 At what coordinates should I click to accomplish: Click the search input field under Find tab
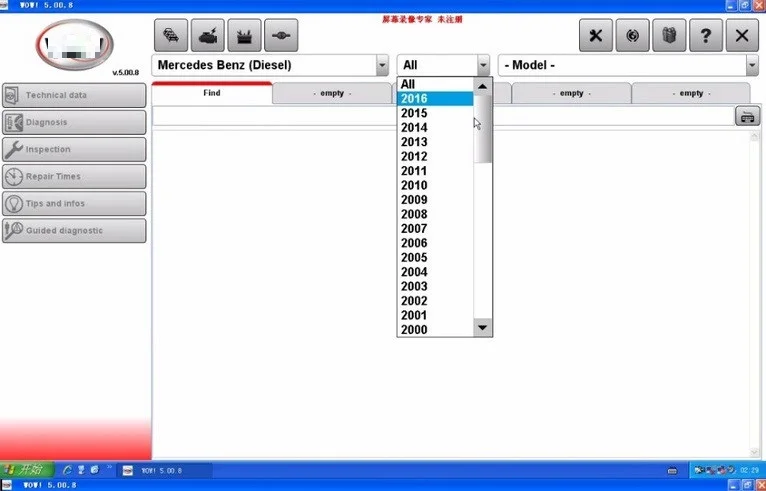click(443, 116)
